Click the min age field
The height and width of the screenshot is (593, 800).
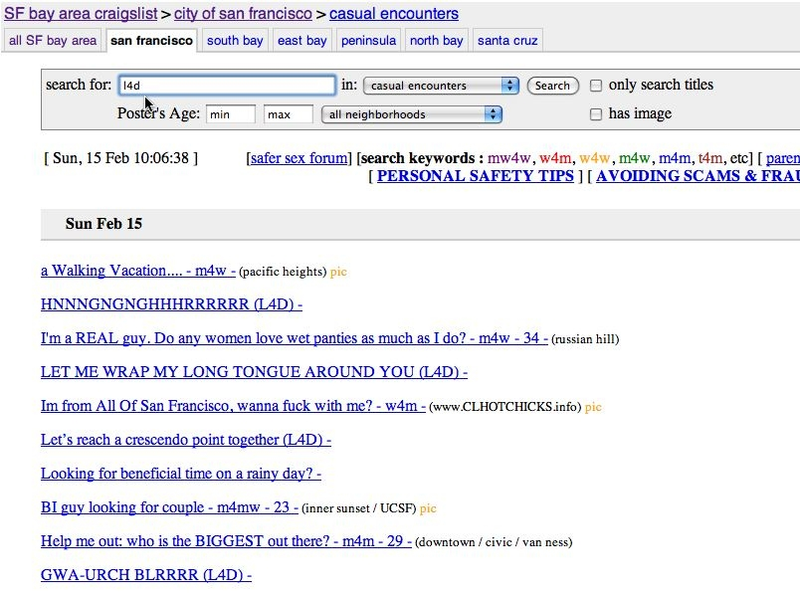(231, 114)
